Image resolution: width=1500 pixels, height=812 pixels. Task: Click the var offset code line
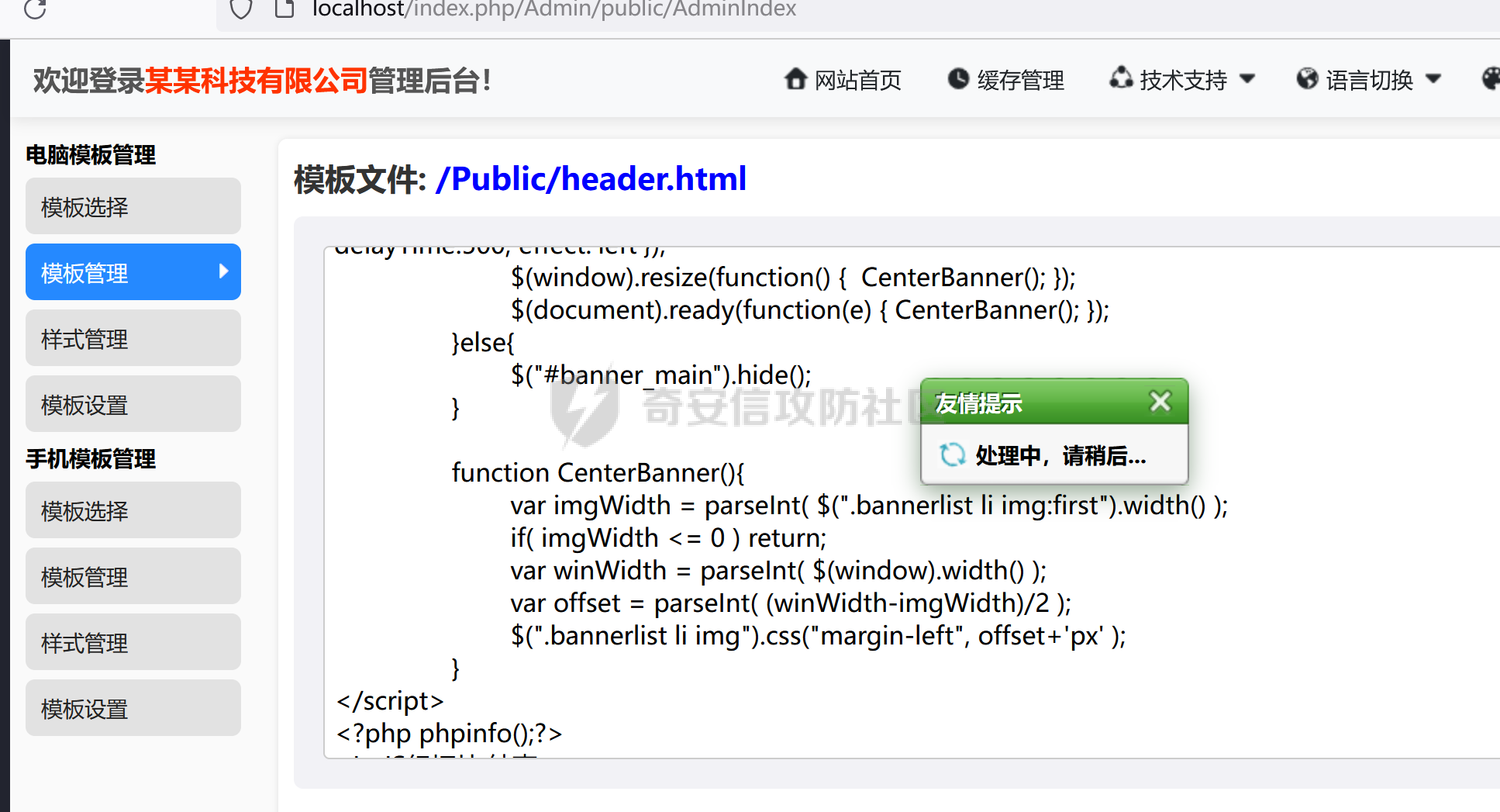pyautogui.click(x=790, y=603)
